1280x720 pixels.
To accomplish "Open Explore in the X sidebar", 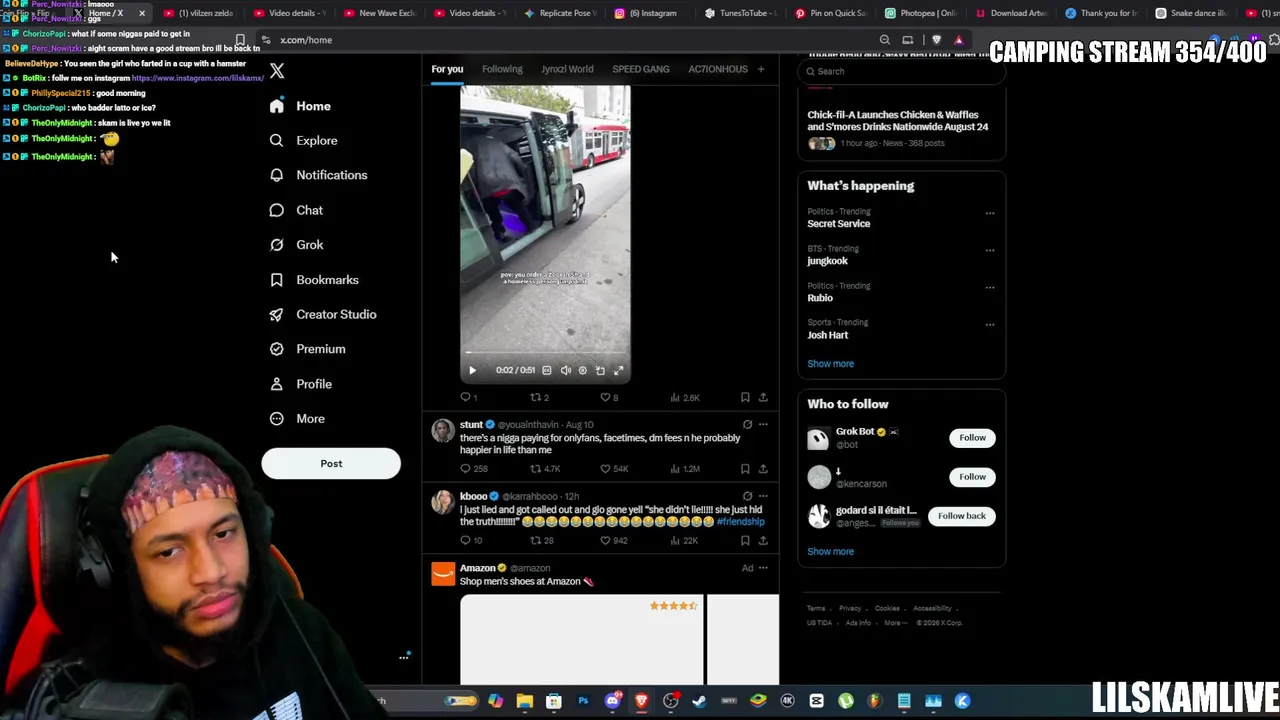I will click(x=303, y=141).
